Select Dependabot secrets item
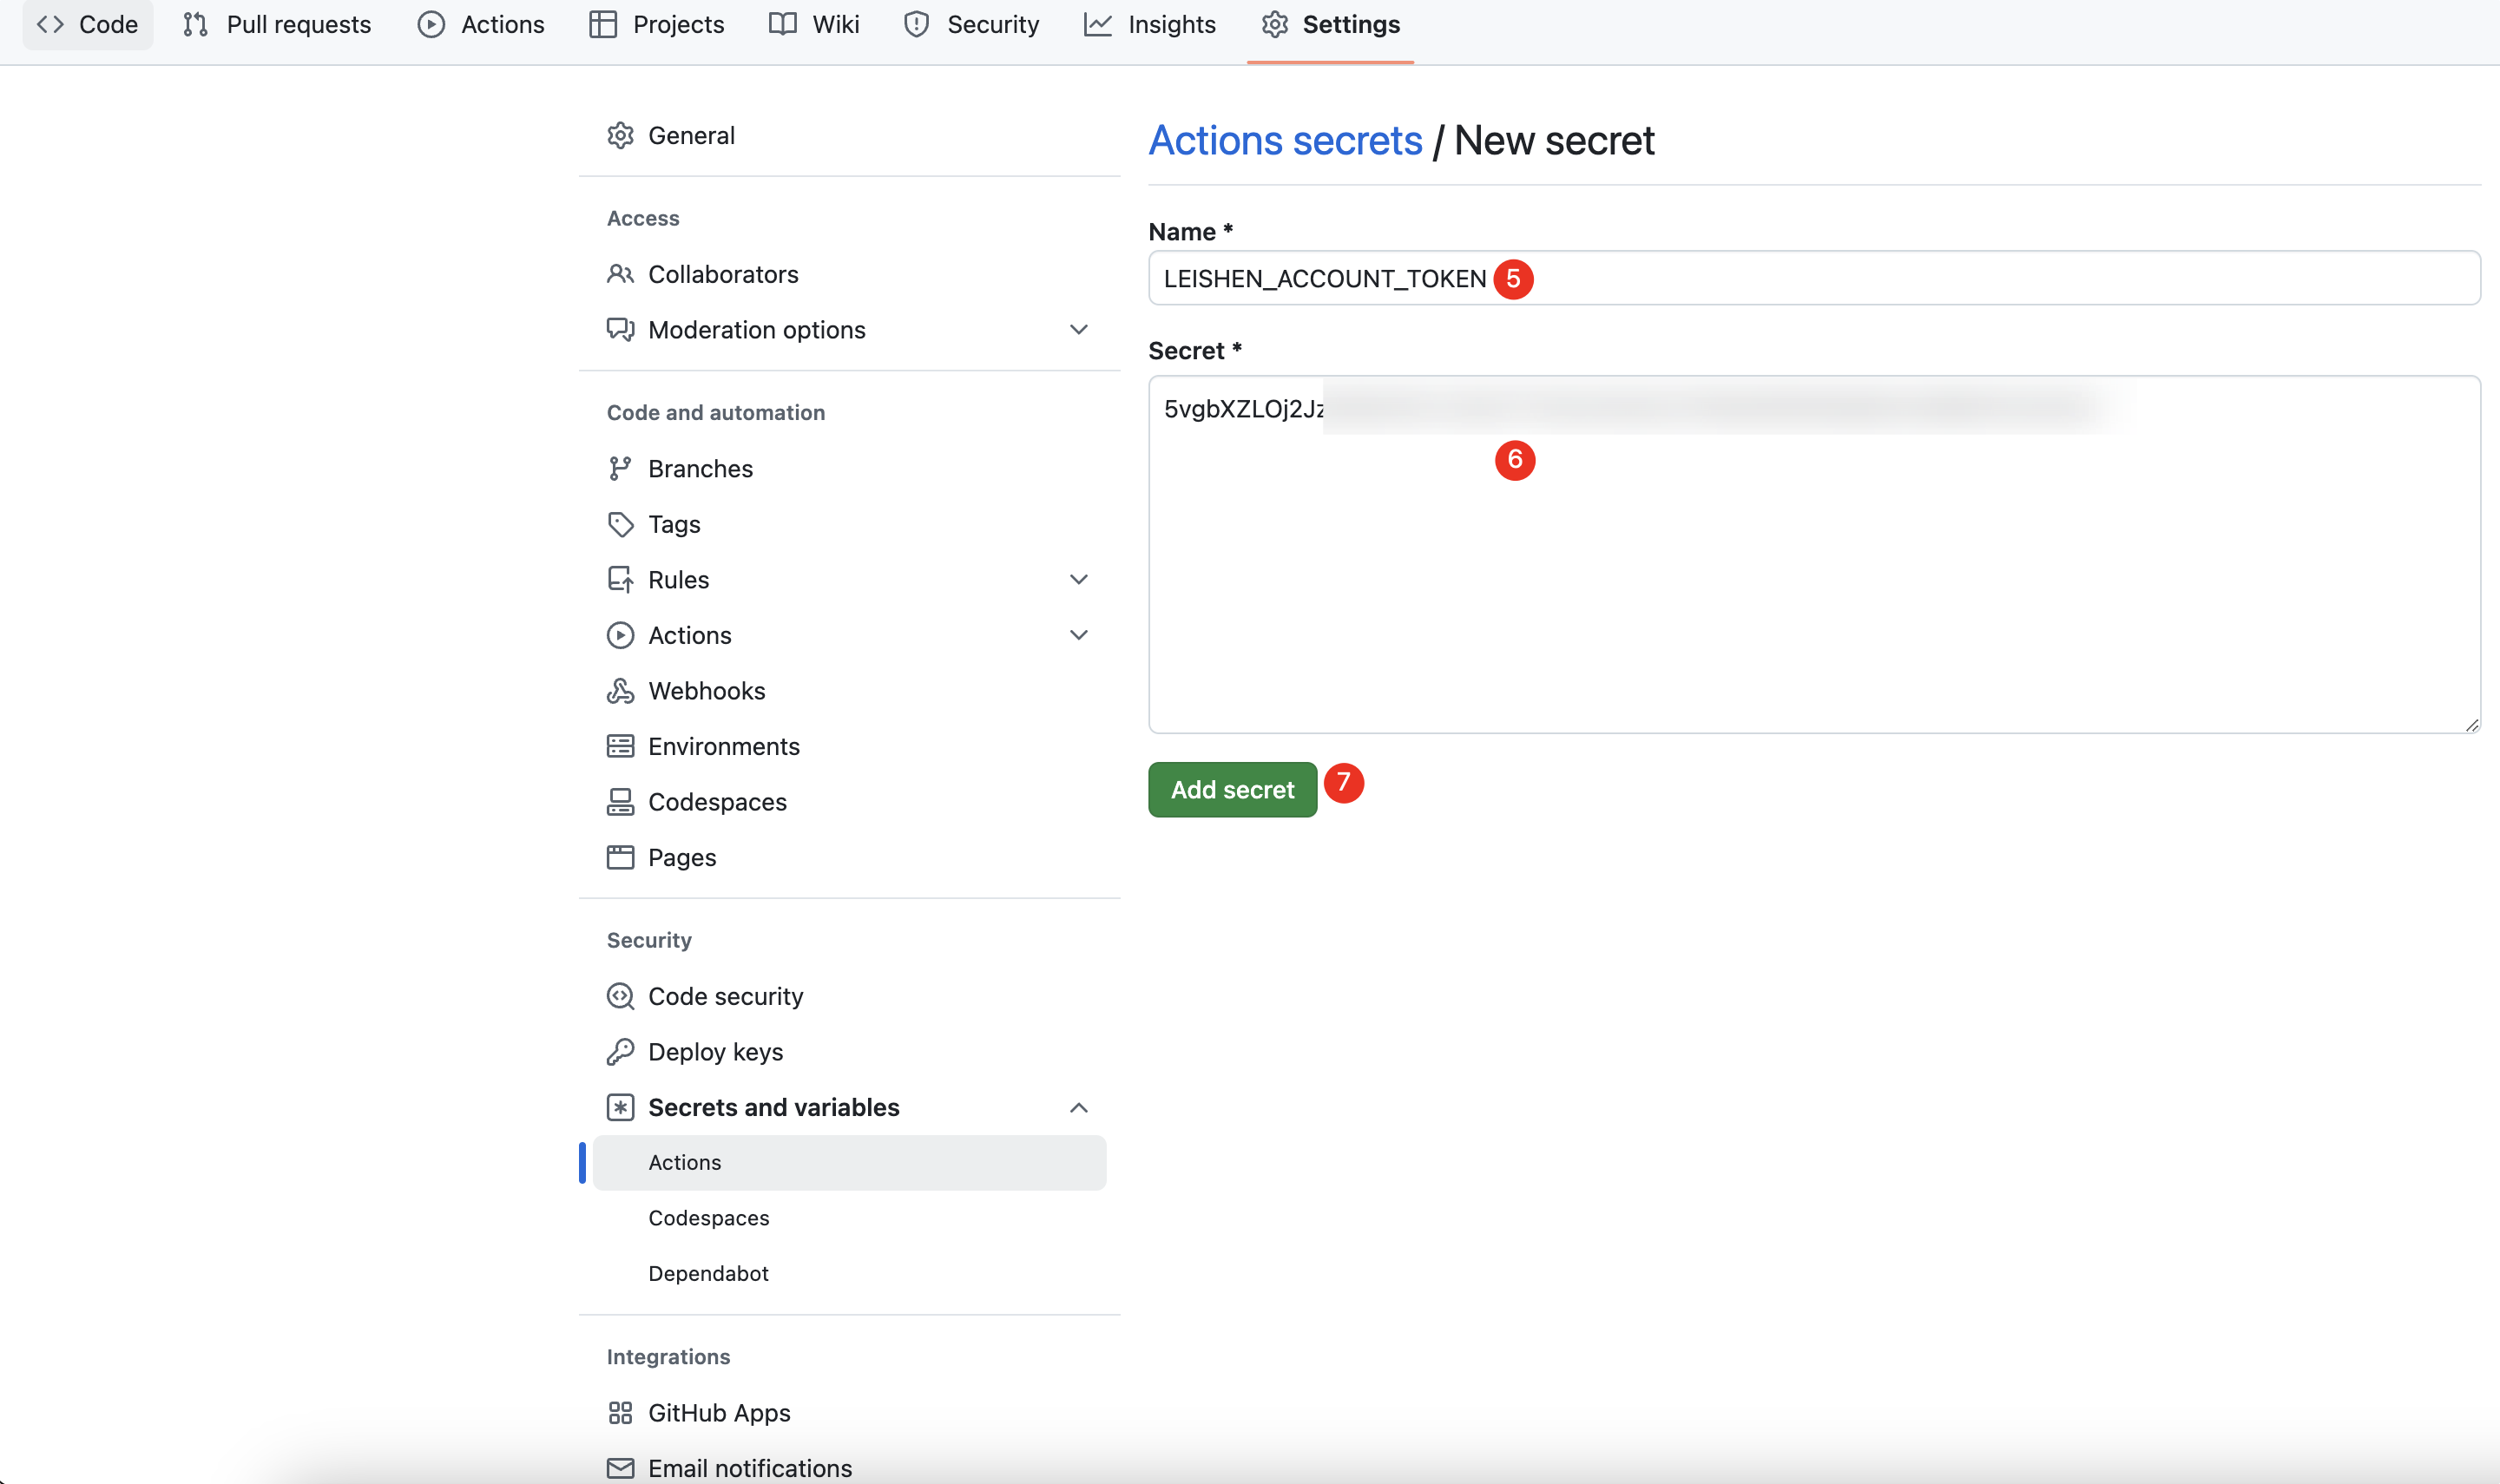This screenshot has width=2500, height=1484. coord(849,1273)
